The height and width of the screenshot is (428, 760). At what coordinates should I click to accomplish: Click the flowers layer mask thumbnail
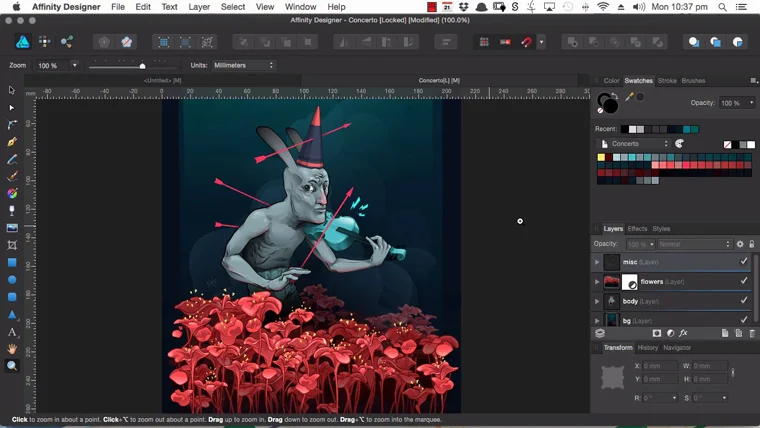click(x=630, y=282)
